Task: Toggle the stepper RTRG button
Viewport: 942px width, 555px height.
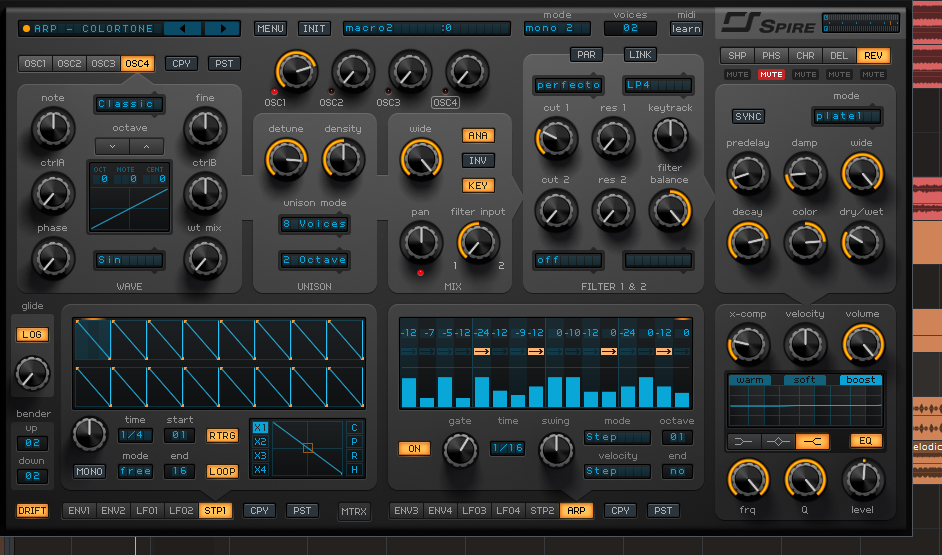Action: [x=222, y=435]
